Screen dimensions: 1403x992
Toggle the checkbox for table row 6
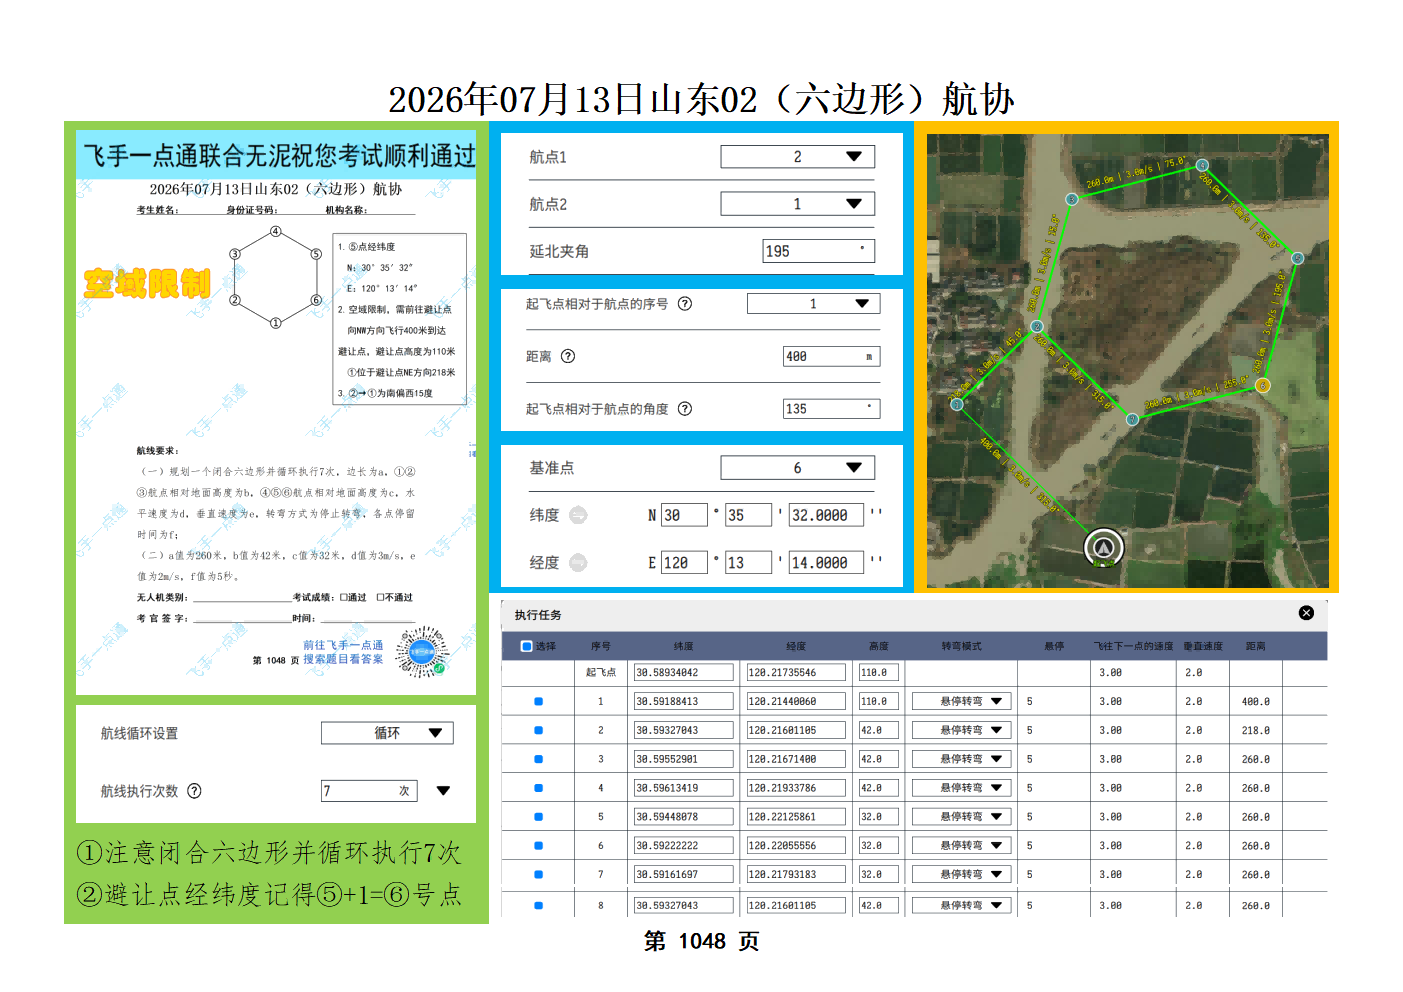[x=538, y=846]
